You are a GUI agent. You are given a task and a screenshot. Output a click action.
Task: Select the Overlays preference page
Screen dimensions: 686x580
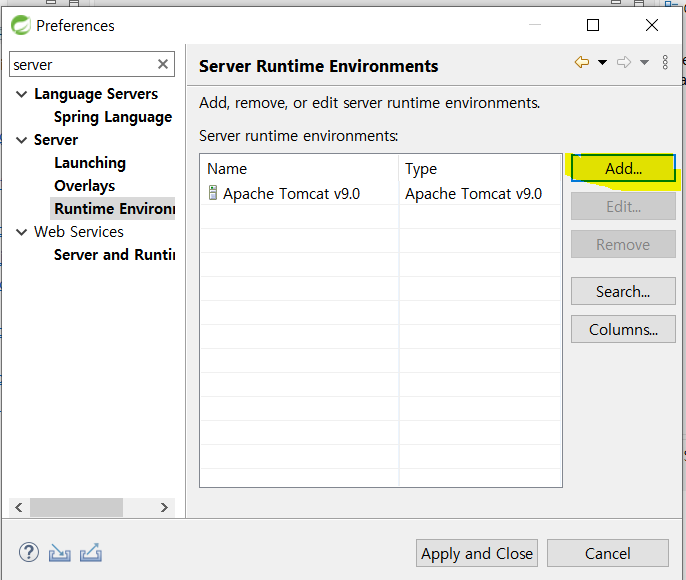coord(84,186)
